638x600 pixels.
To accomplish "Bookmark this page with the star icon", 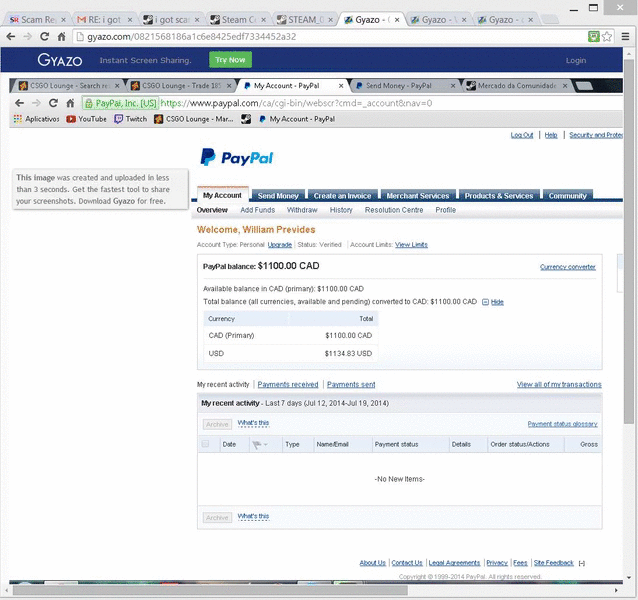I will click(607, 37).
